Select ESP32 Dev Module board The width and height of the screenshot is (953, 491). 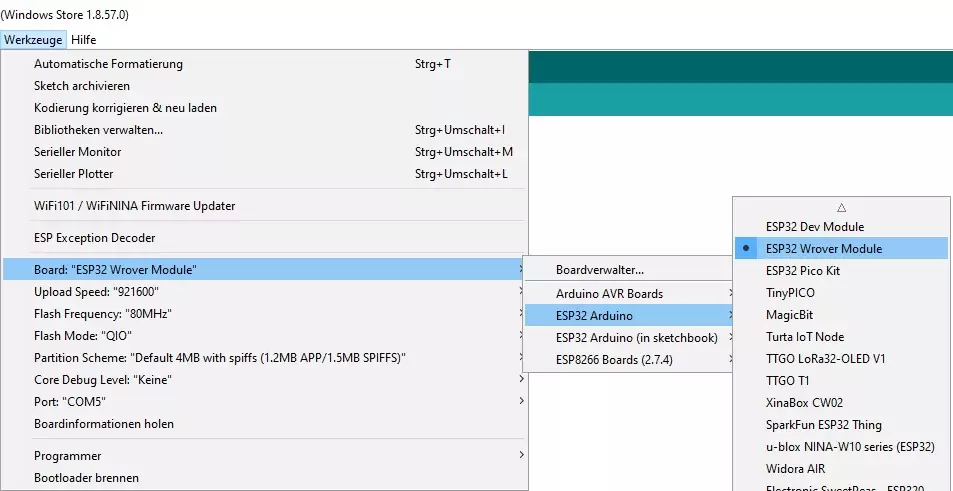point(841,227)
